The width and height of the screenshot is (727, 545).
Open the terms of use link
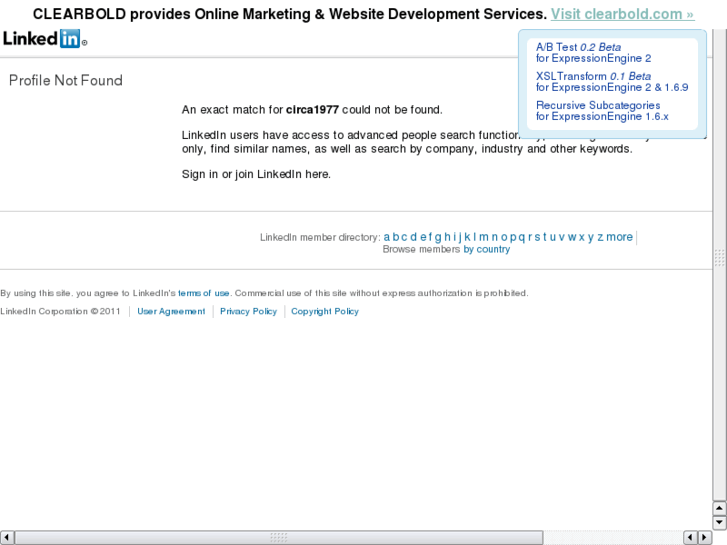point(204,293)
